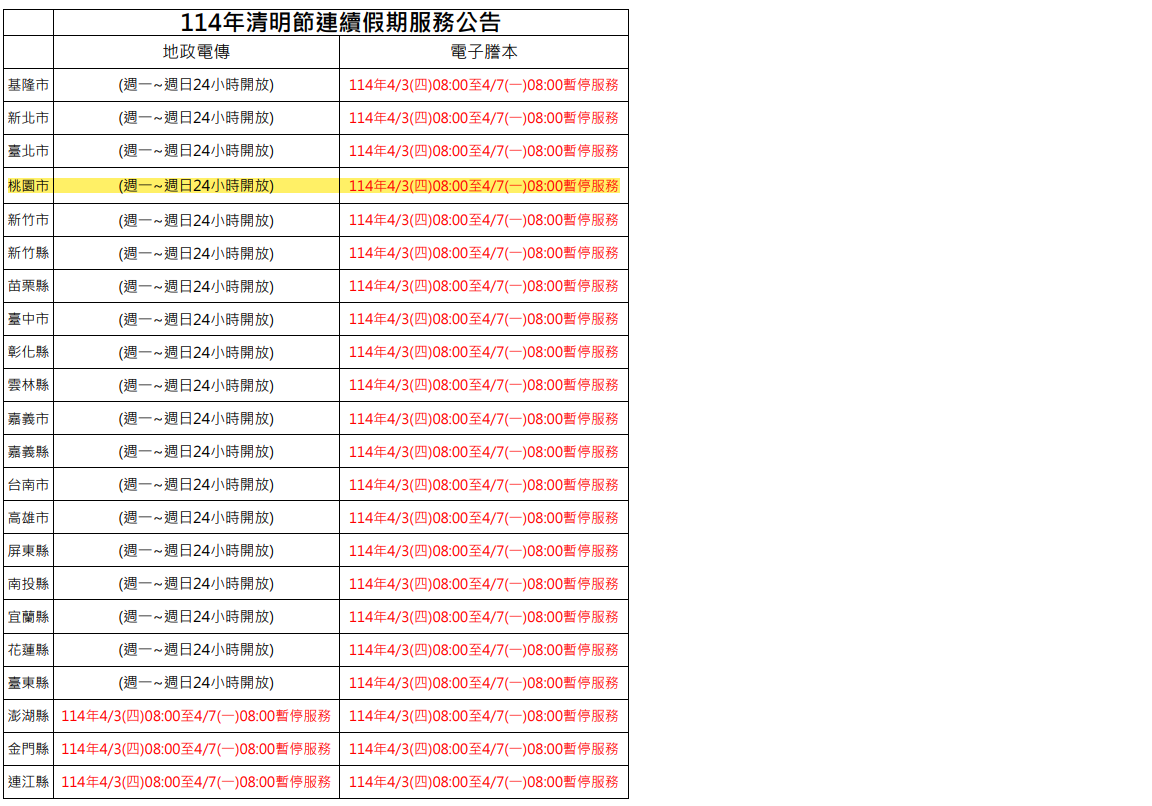Click 桃園市 highlighted 電子謄本 暫停服務 cell

tap(483, 186)
